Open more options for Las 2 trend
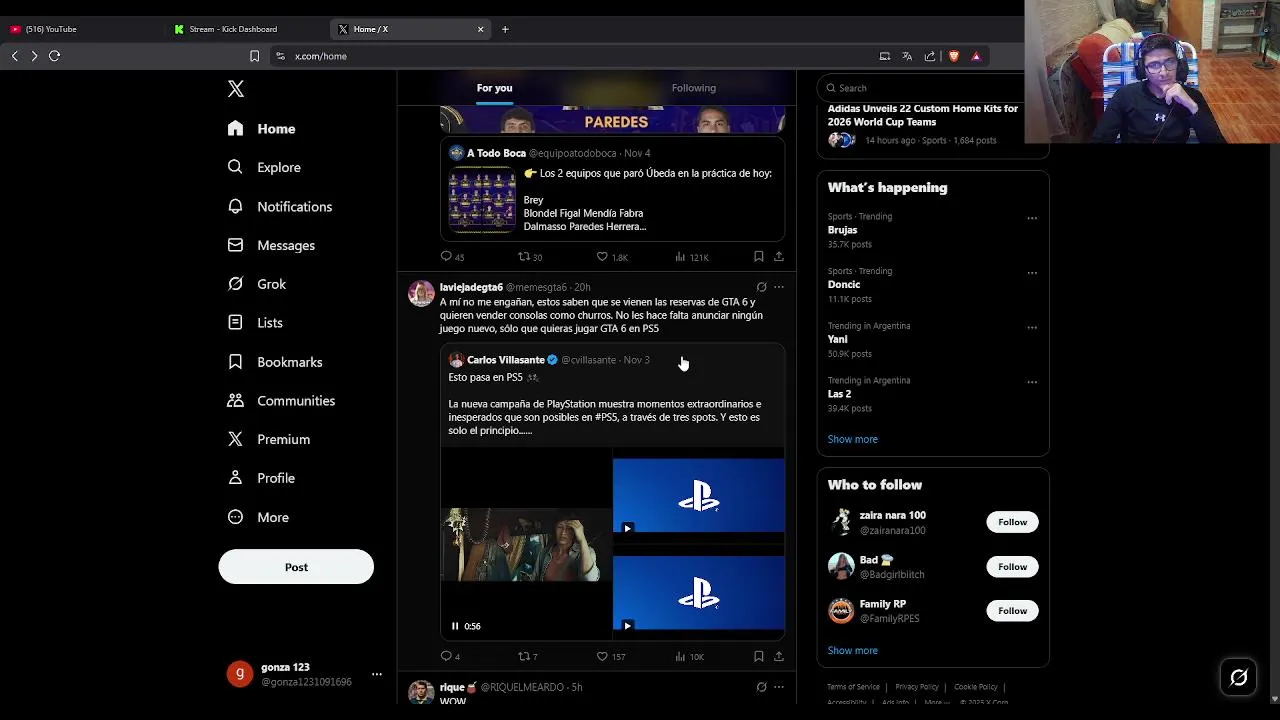The image size is (1280, 720). pos(1032,382)
